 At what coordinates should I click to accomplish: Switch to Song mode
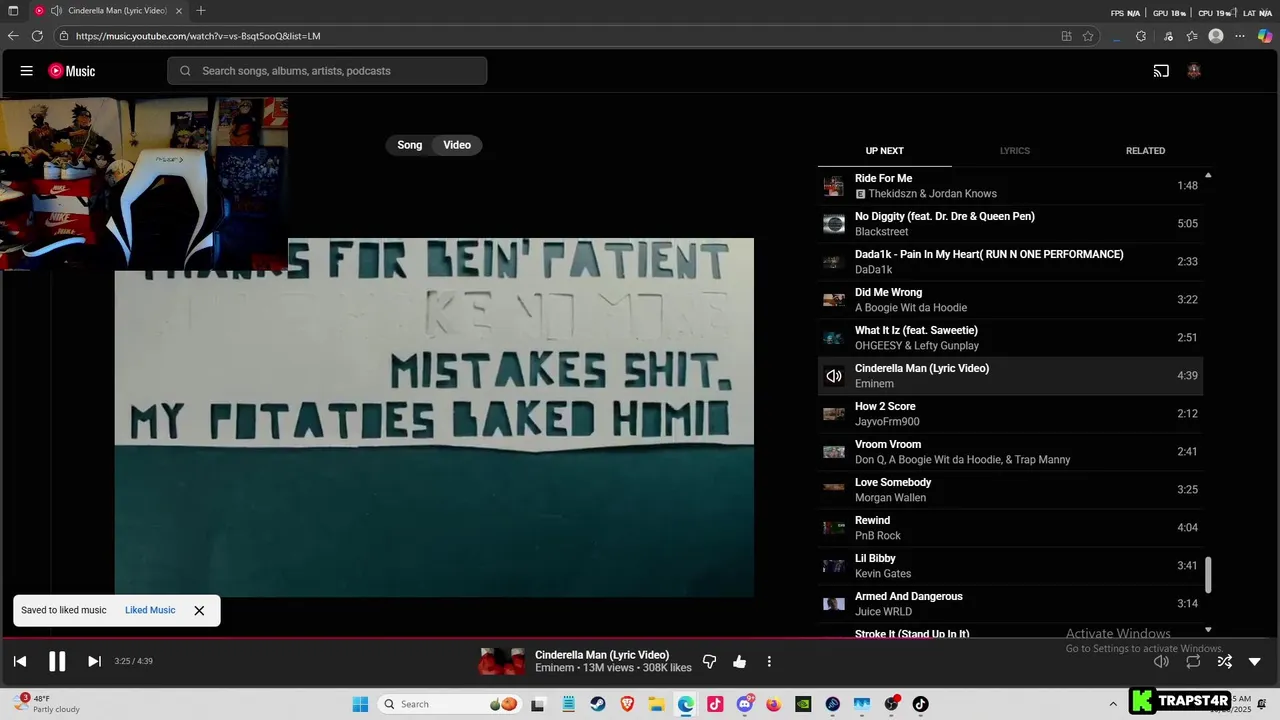click(410, 145)
